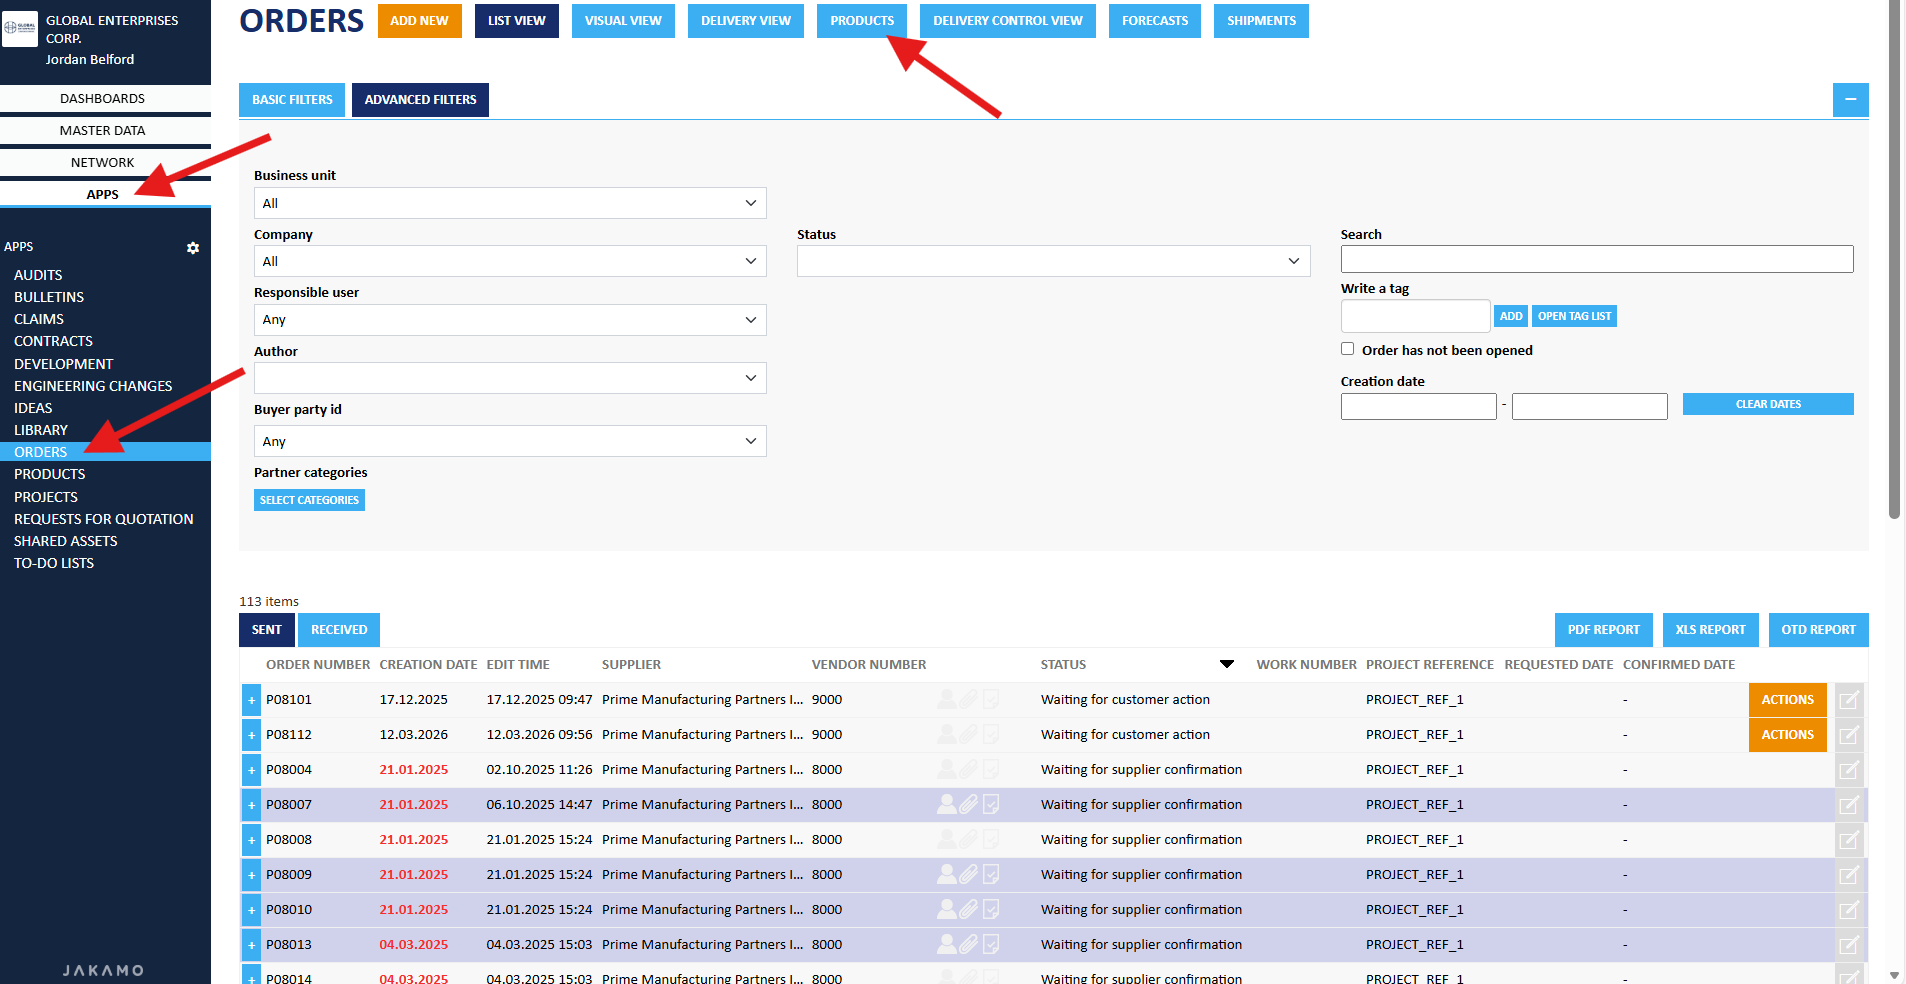Click edit icon for order P08101
Screen dimensions: 1906x984
pos(1848,700)
